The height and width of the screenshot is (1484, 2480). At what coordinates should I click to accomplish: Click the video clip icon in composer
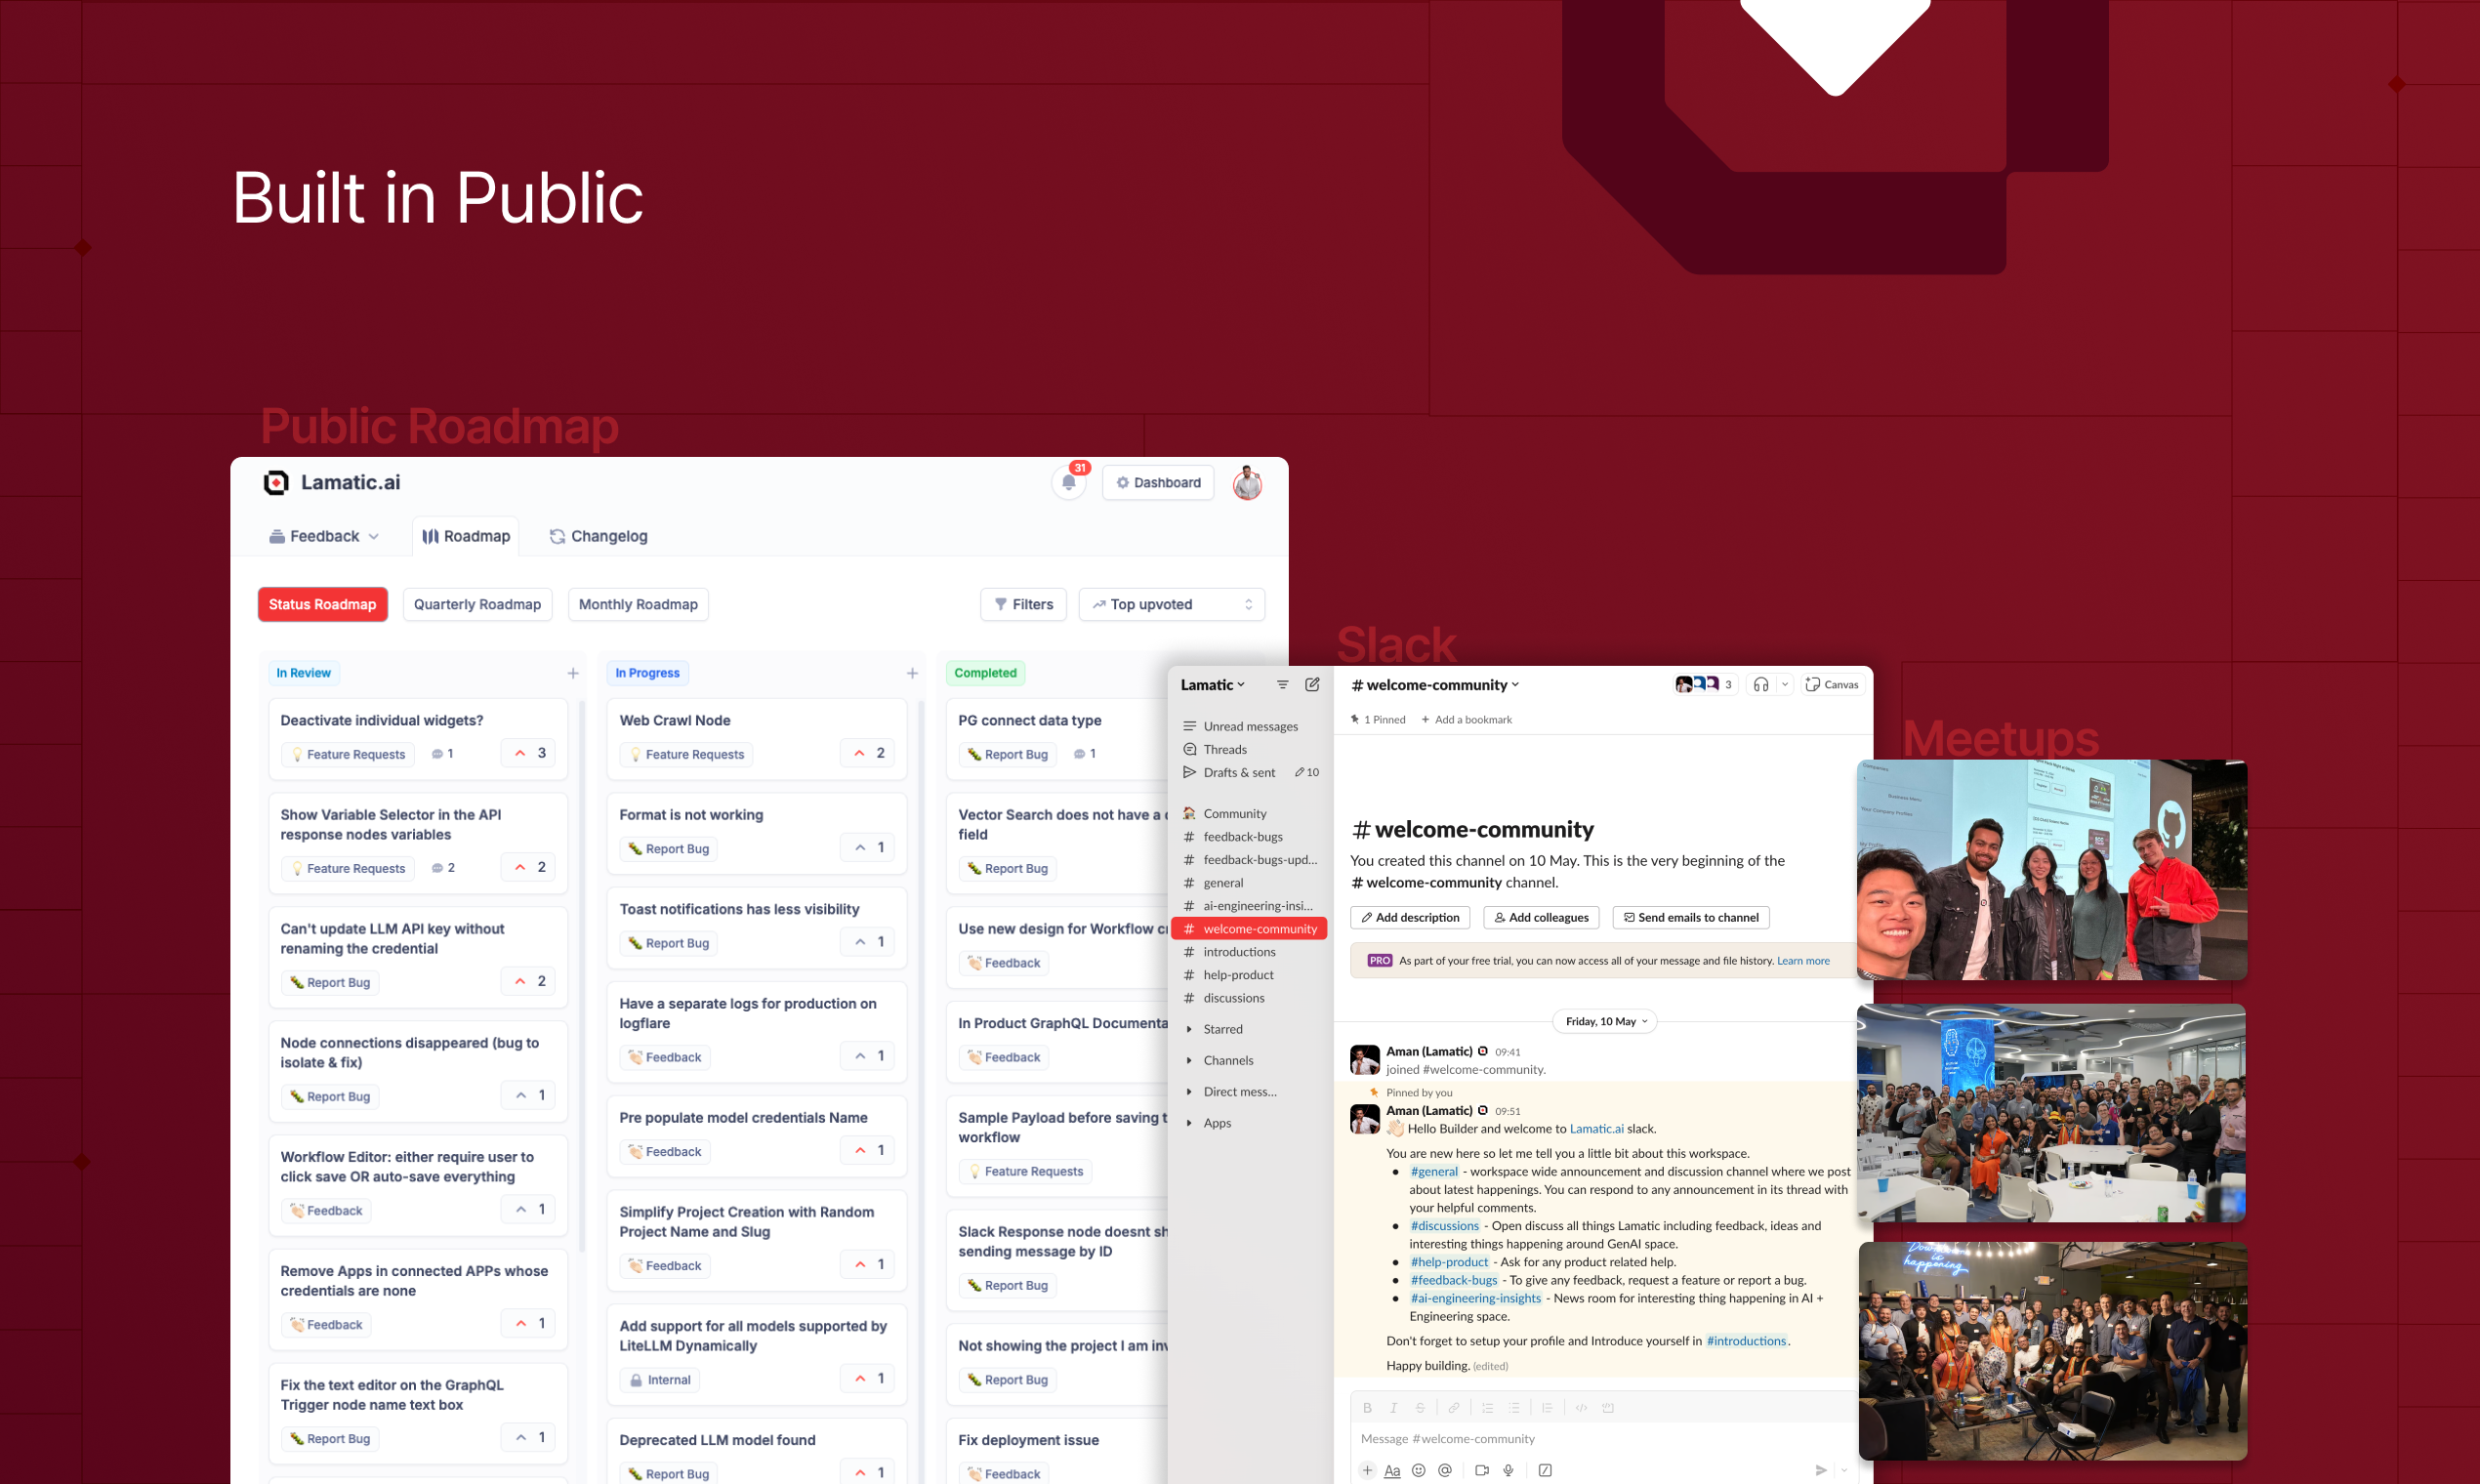(1481, 1470)
